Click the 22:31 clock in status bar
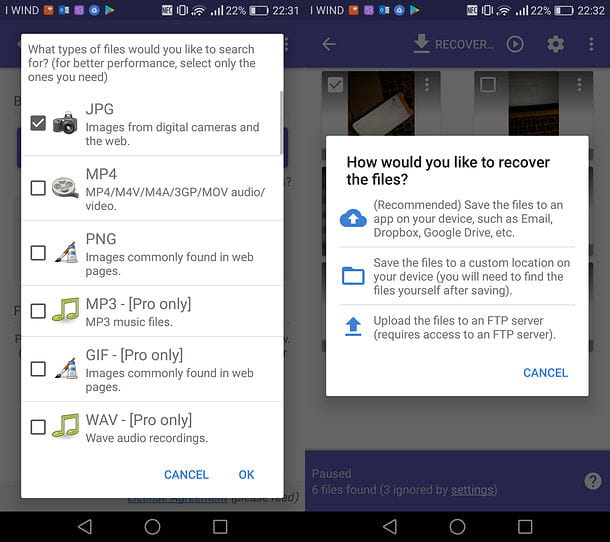 (x=285, y=11)
